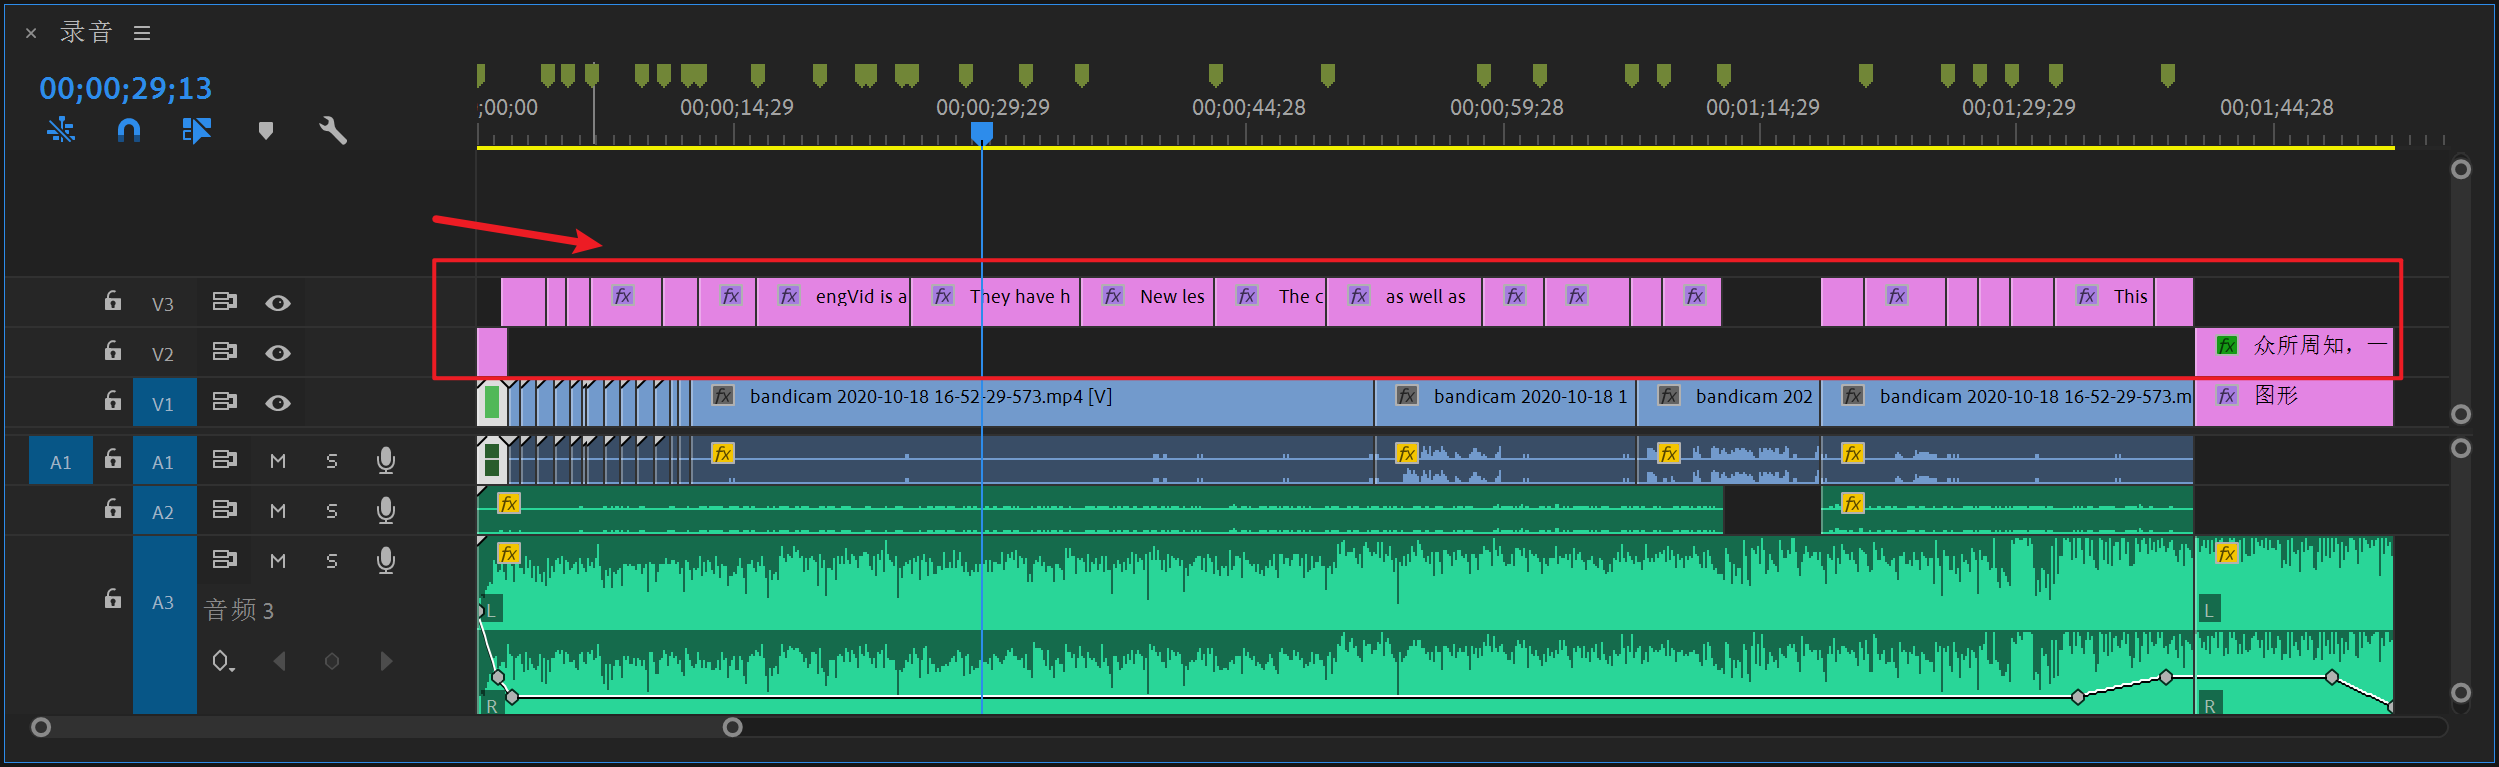Toggle sync lock on A3
The height and width of the screenshot is (767, 2499).
[x=225, y=559]
